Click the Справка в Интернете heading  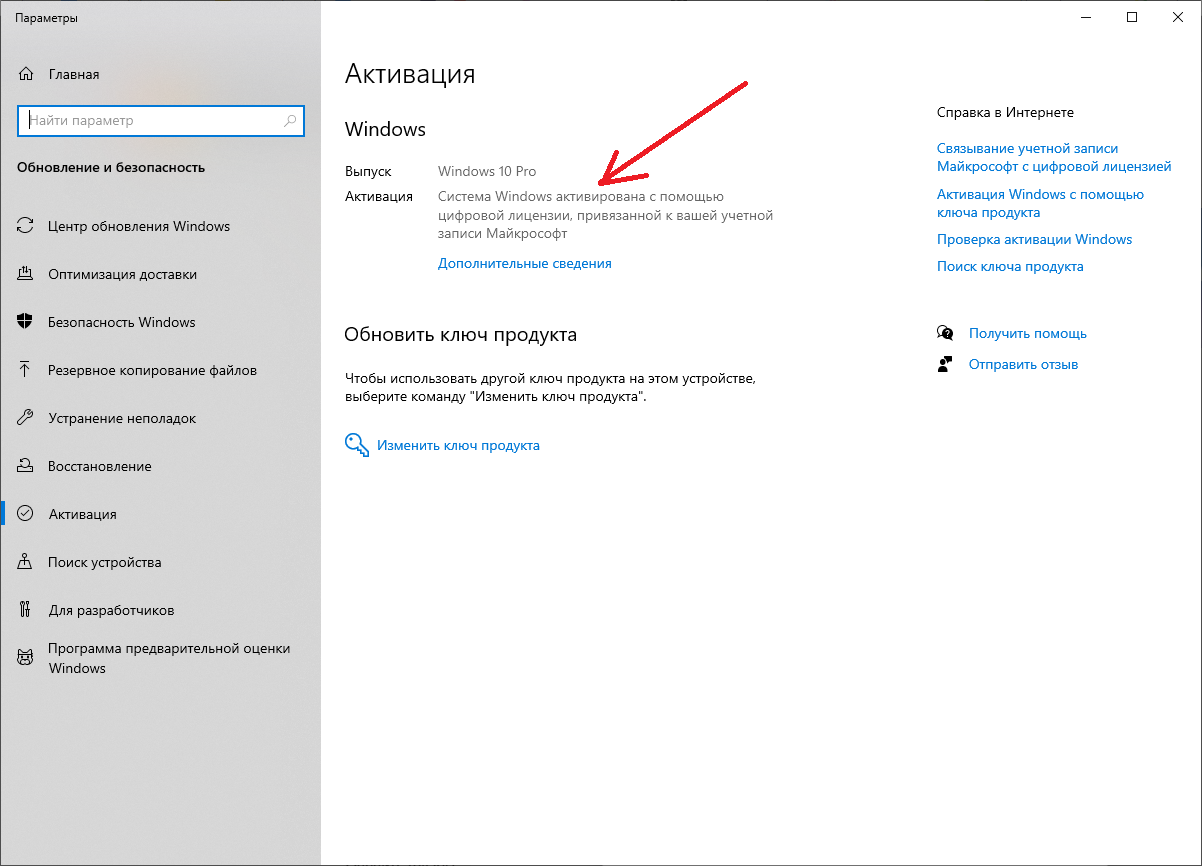pos(1005,112)
